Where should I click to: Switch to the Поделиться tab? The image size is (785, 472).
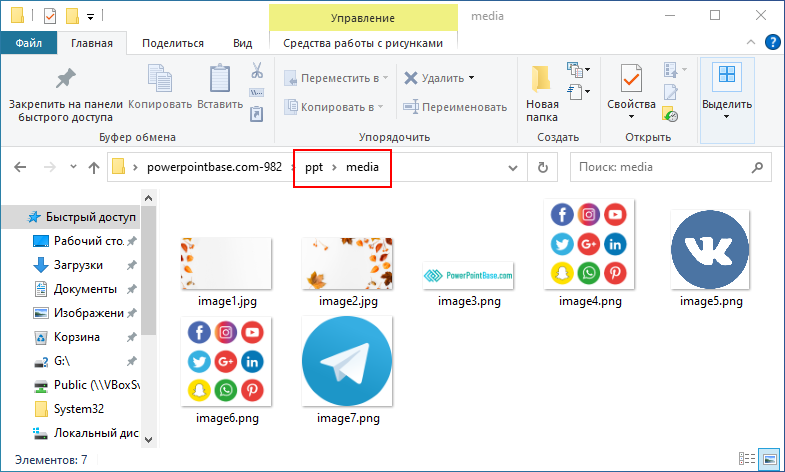pyautogui.click(x=173, y=43)
